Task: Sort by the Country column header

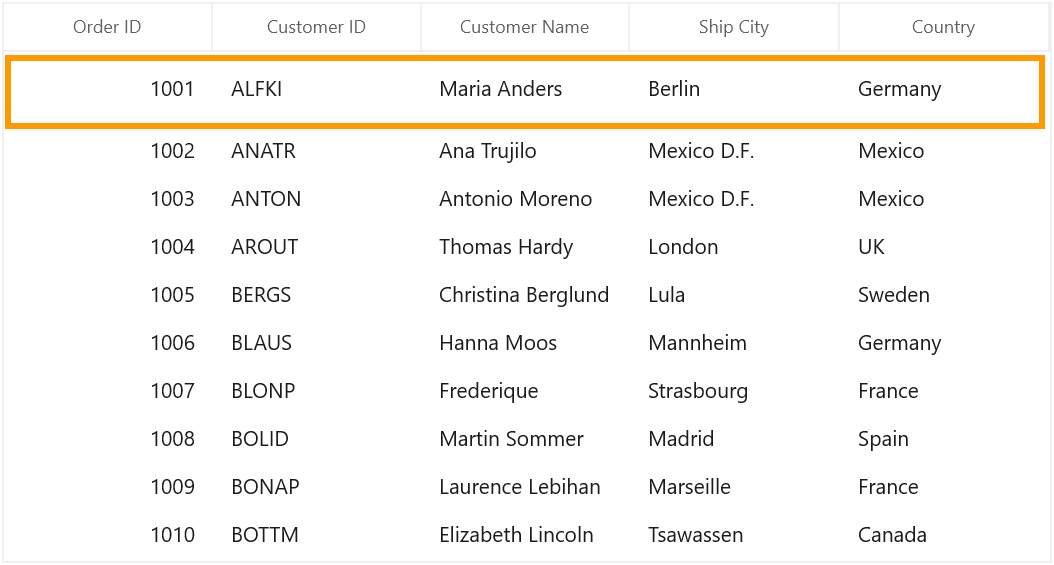Action: [943, 27]
